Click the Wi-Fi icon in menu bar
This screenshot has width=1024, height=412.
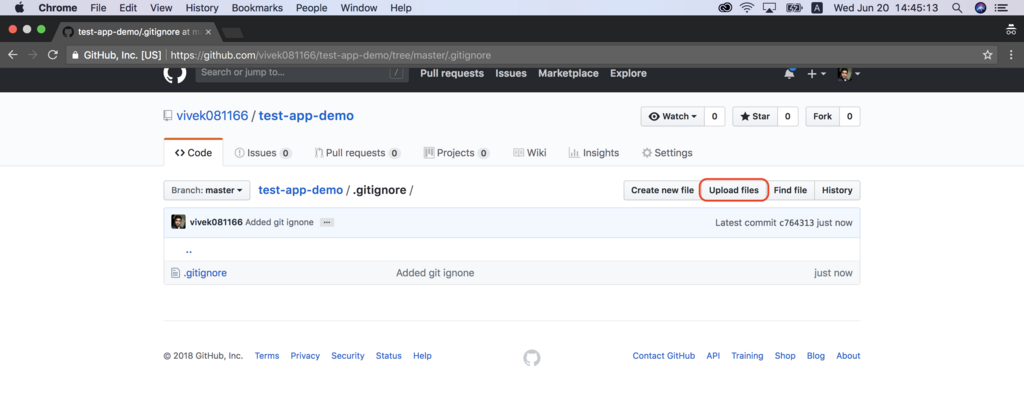pos(746,8)
